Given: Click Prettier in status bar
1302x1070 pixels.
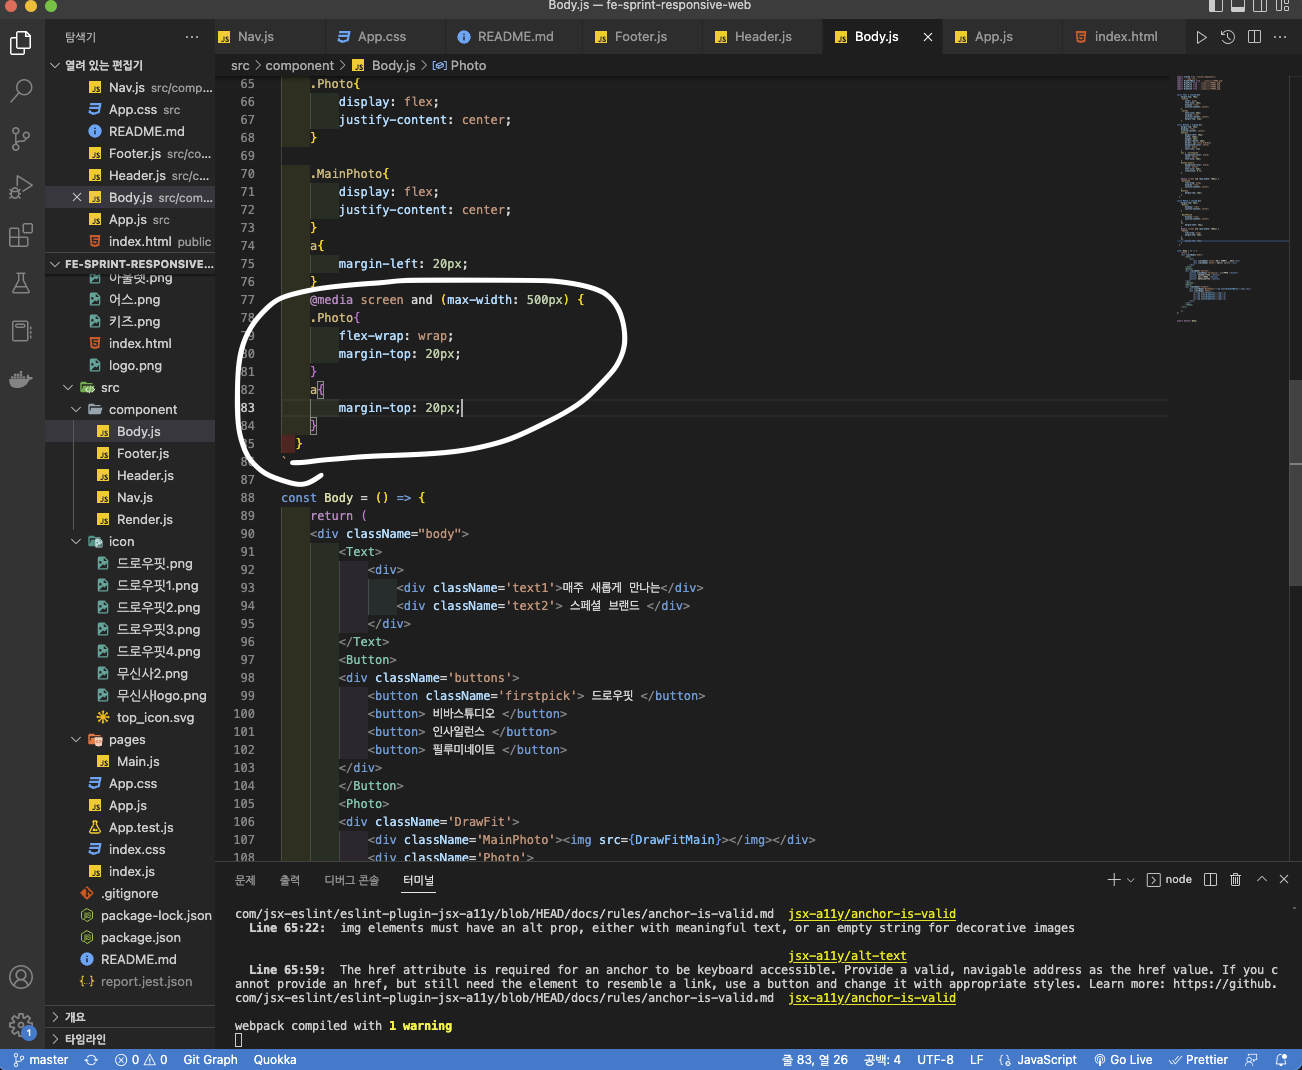Looking at the screenshot, I should point(1198,1060).
